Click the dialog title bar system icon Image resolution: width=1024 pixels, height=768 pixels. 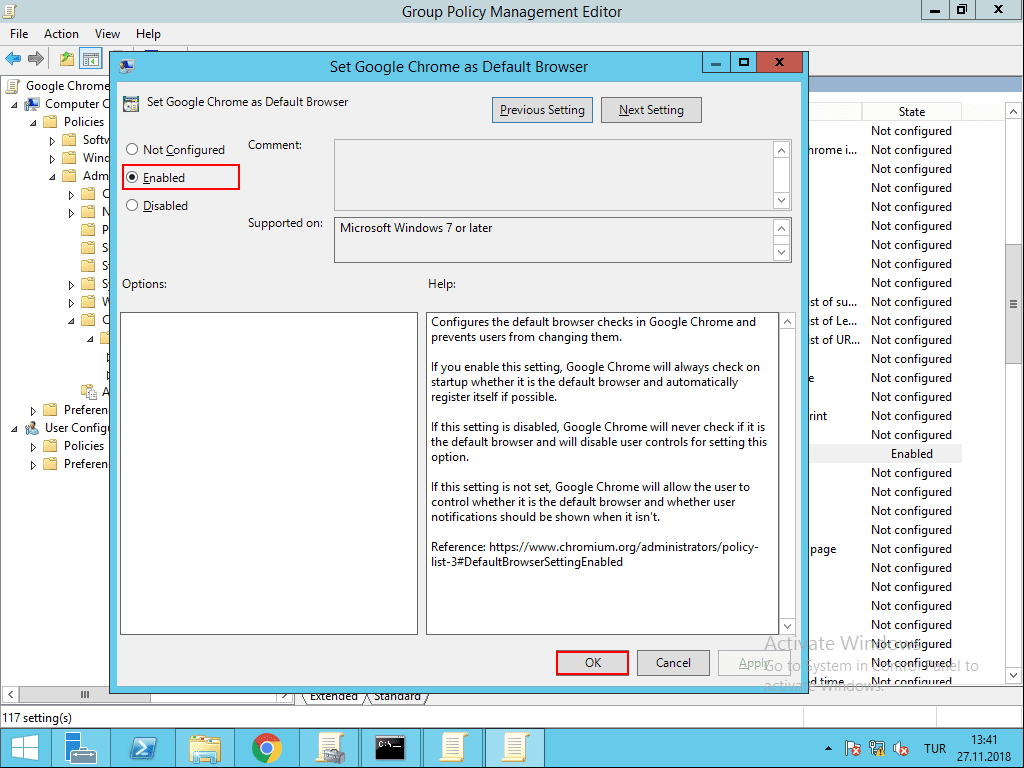pos(127,65)
